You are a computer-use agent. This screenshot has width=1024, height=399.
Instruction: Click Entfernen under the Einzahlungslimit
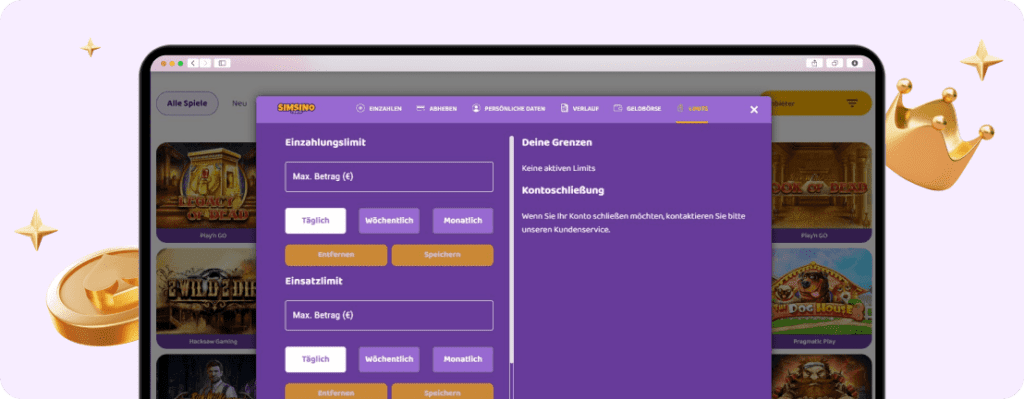pyautogui.click(x=336, y=255)
